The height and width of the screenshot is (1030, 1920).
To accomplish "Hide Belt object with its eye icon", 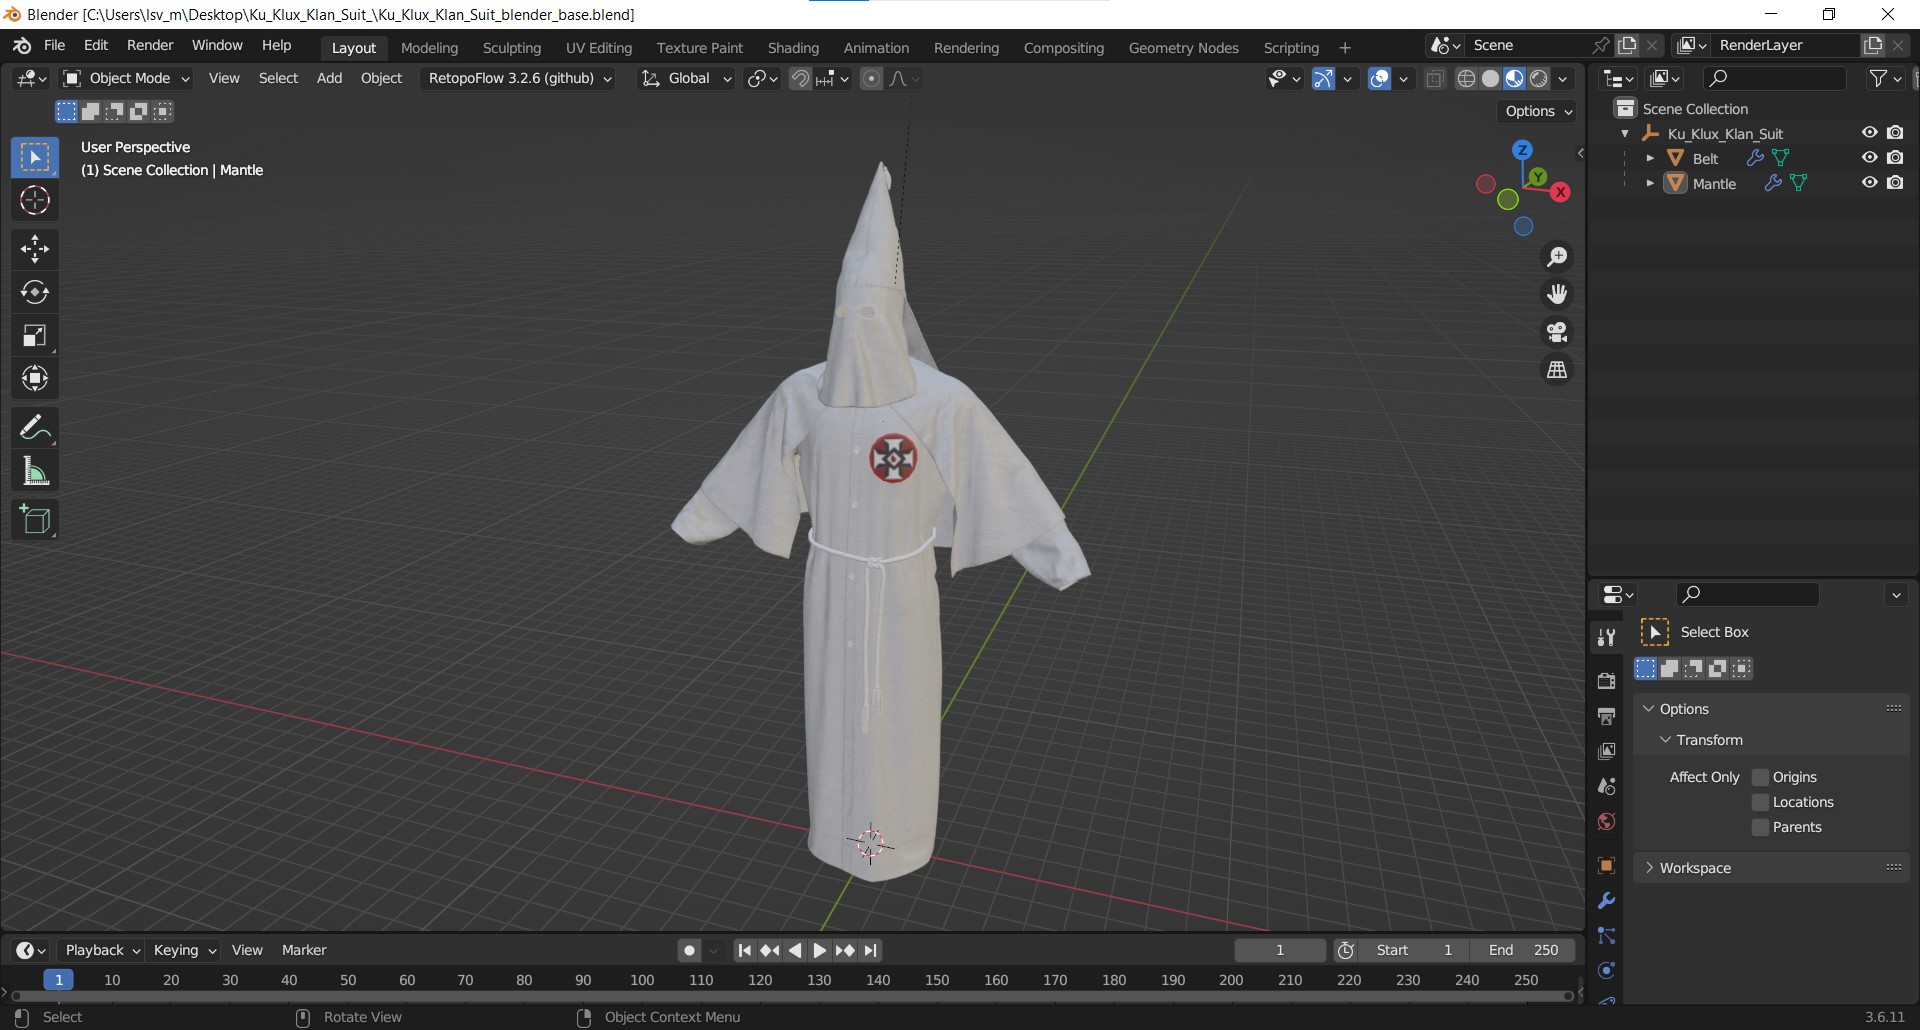I will tap(1869, 158).
